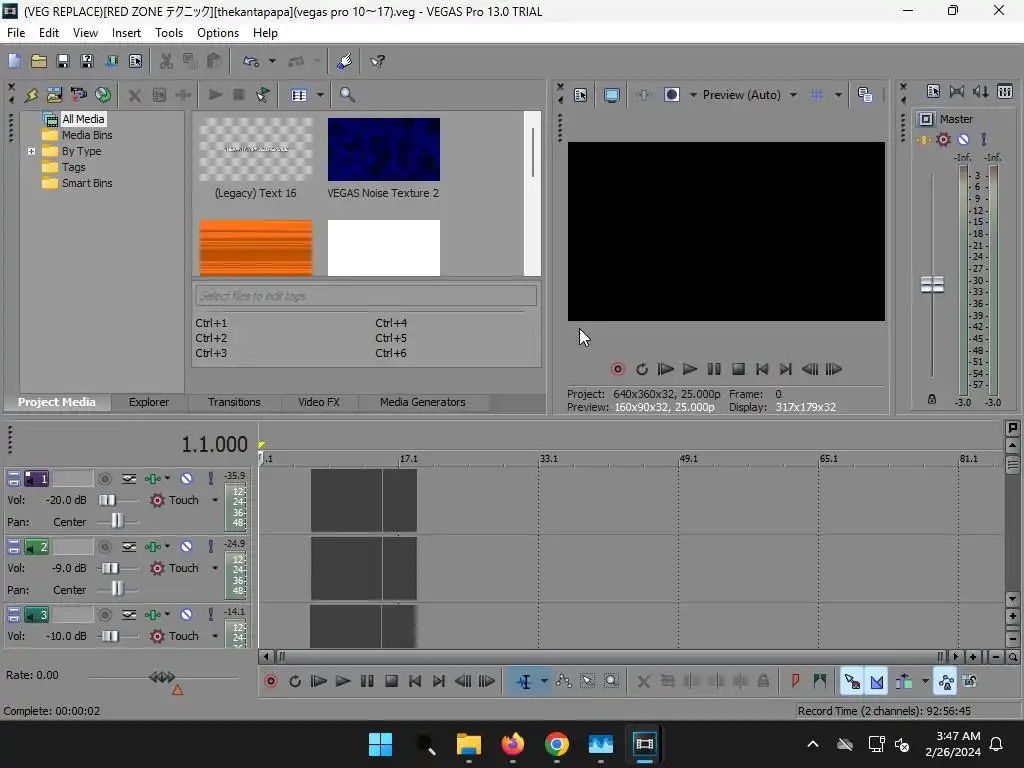Screen dimensions: 1024x768
Task: Click the What's This help icon
Action: 377,61
